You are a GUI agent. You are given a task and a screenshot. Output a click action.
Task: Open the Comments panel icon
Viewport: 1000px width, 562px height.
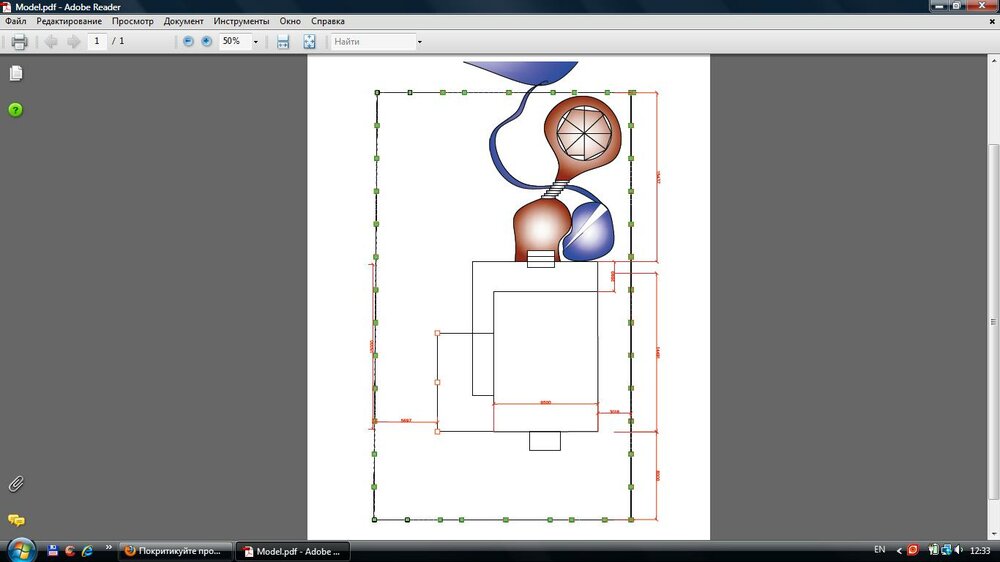pos(16,520)
